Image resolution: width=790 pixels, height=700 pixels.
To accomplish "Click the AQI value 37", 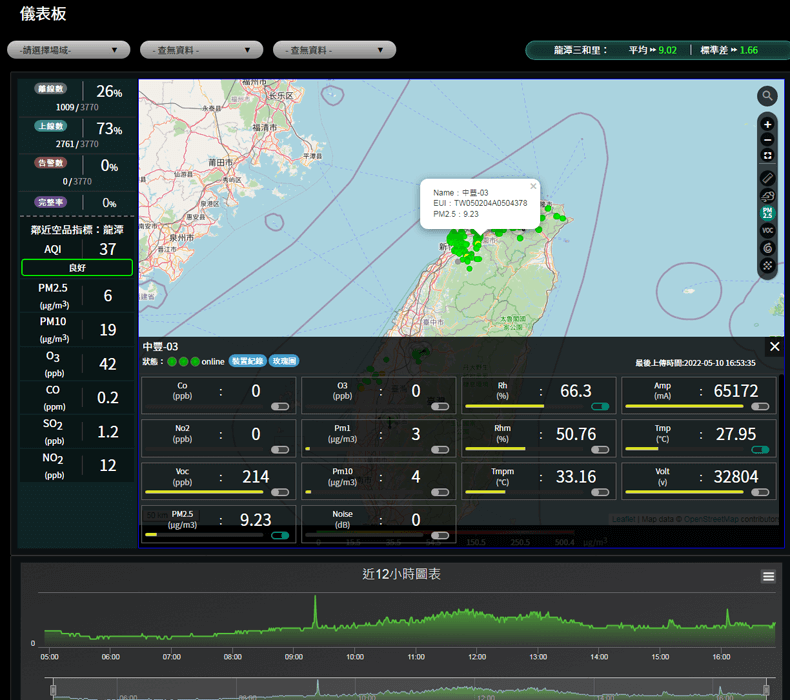I will (108, 249).
